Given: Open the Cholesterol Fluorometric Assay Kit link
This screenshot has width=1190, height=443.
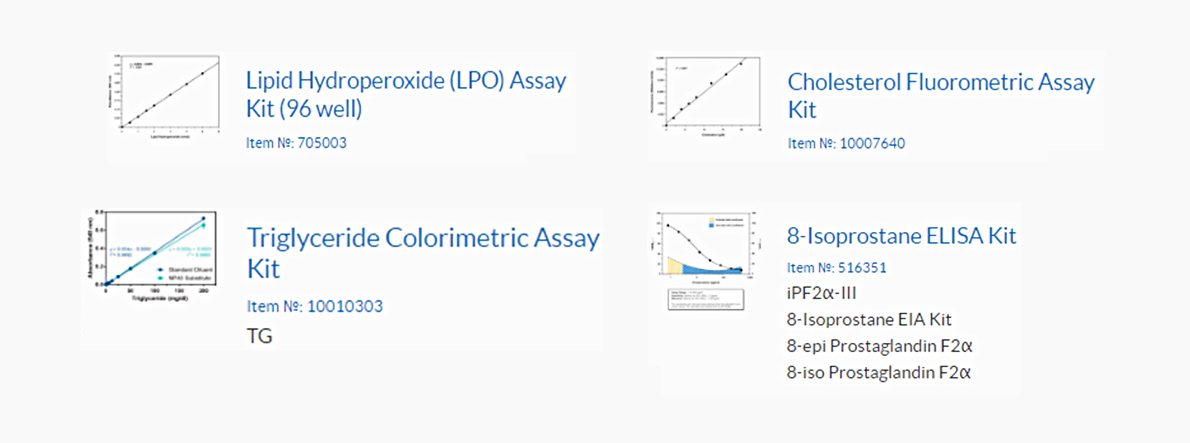Looking at the screenshot, I should coord(941,95).
